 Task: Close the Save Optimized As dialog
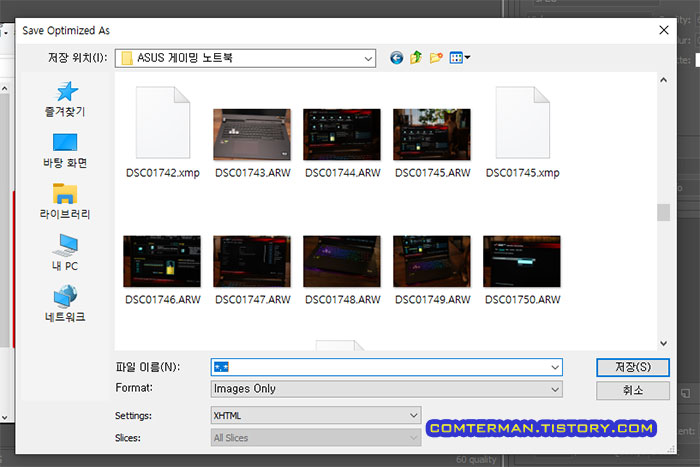pyautogui.click(x=664, y=30)
